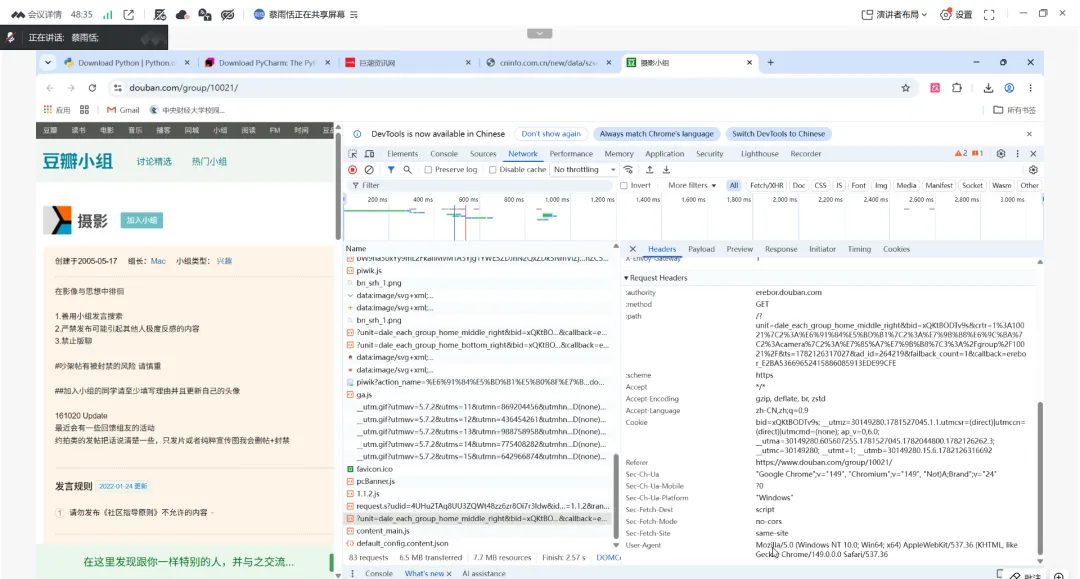Open DevTools three-dot customize menu
This screenshot has height=579, width=1080.
click(1017, 154)
